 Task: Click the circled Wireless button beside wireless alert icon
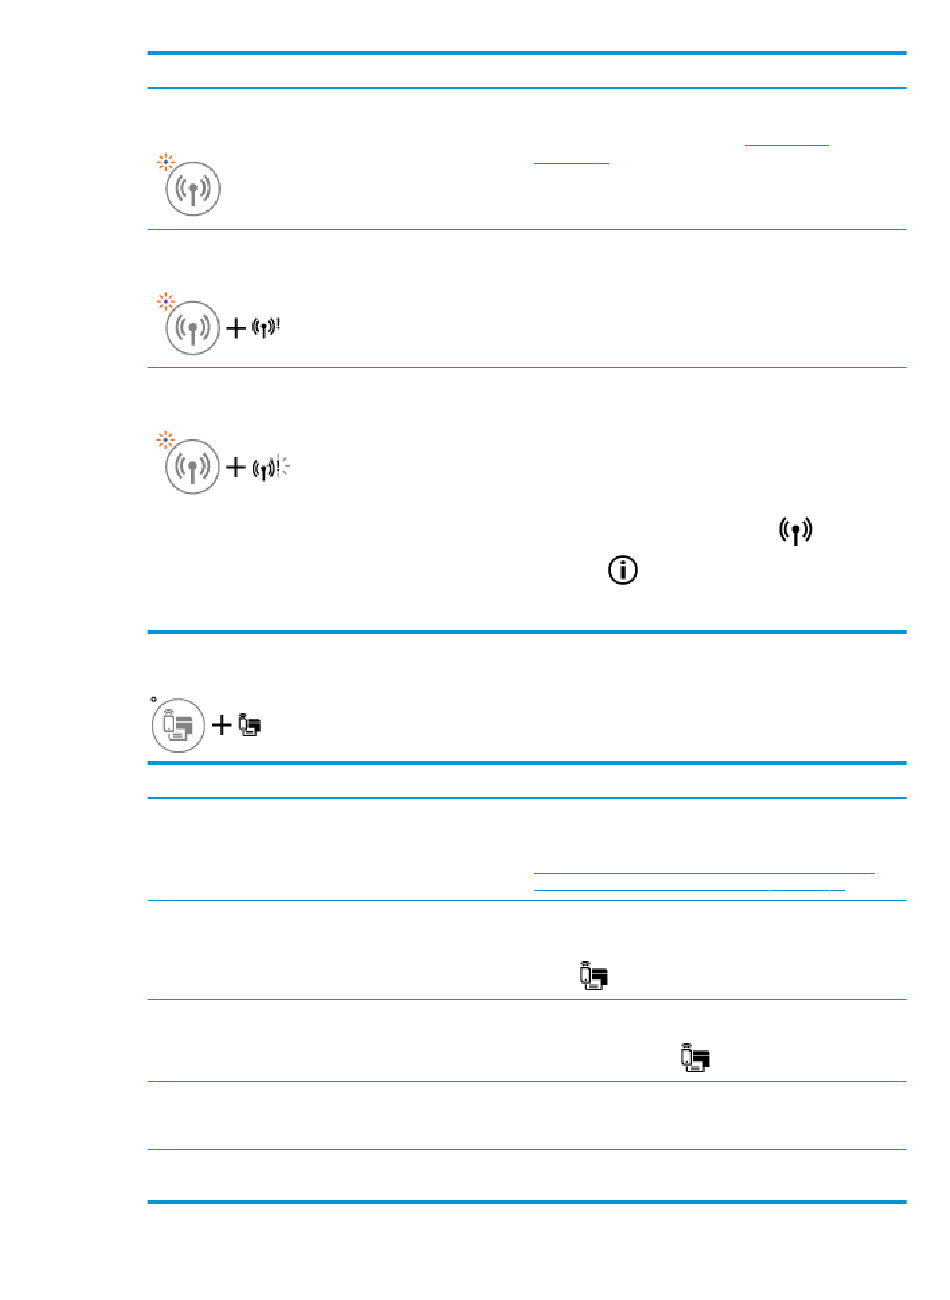coord(193,327)
